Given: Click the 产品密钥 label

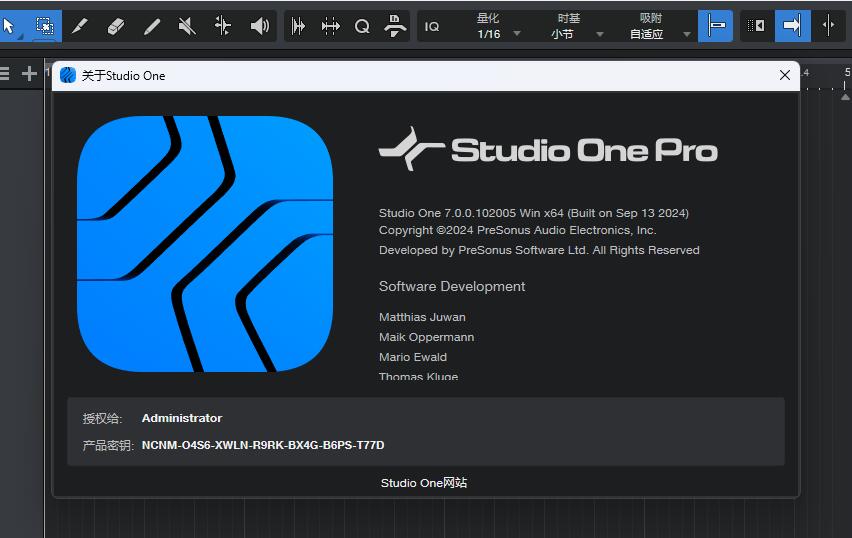Looking at the screenshot, I should pyautogui.click(x=108, y=446).
